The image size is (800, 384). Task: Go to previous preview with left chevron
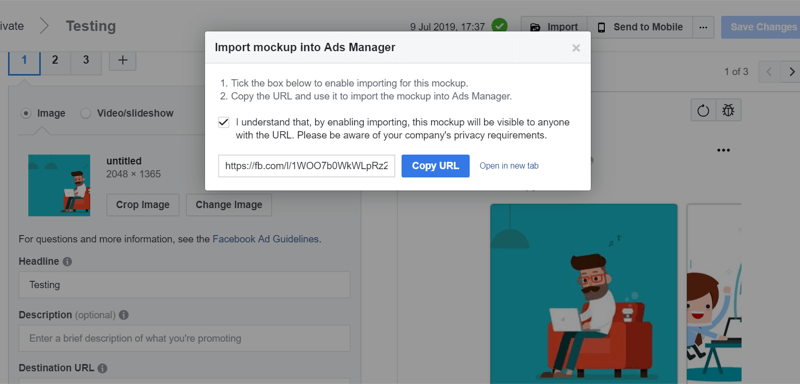coord(770,72)
